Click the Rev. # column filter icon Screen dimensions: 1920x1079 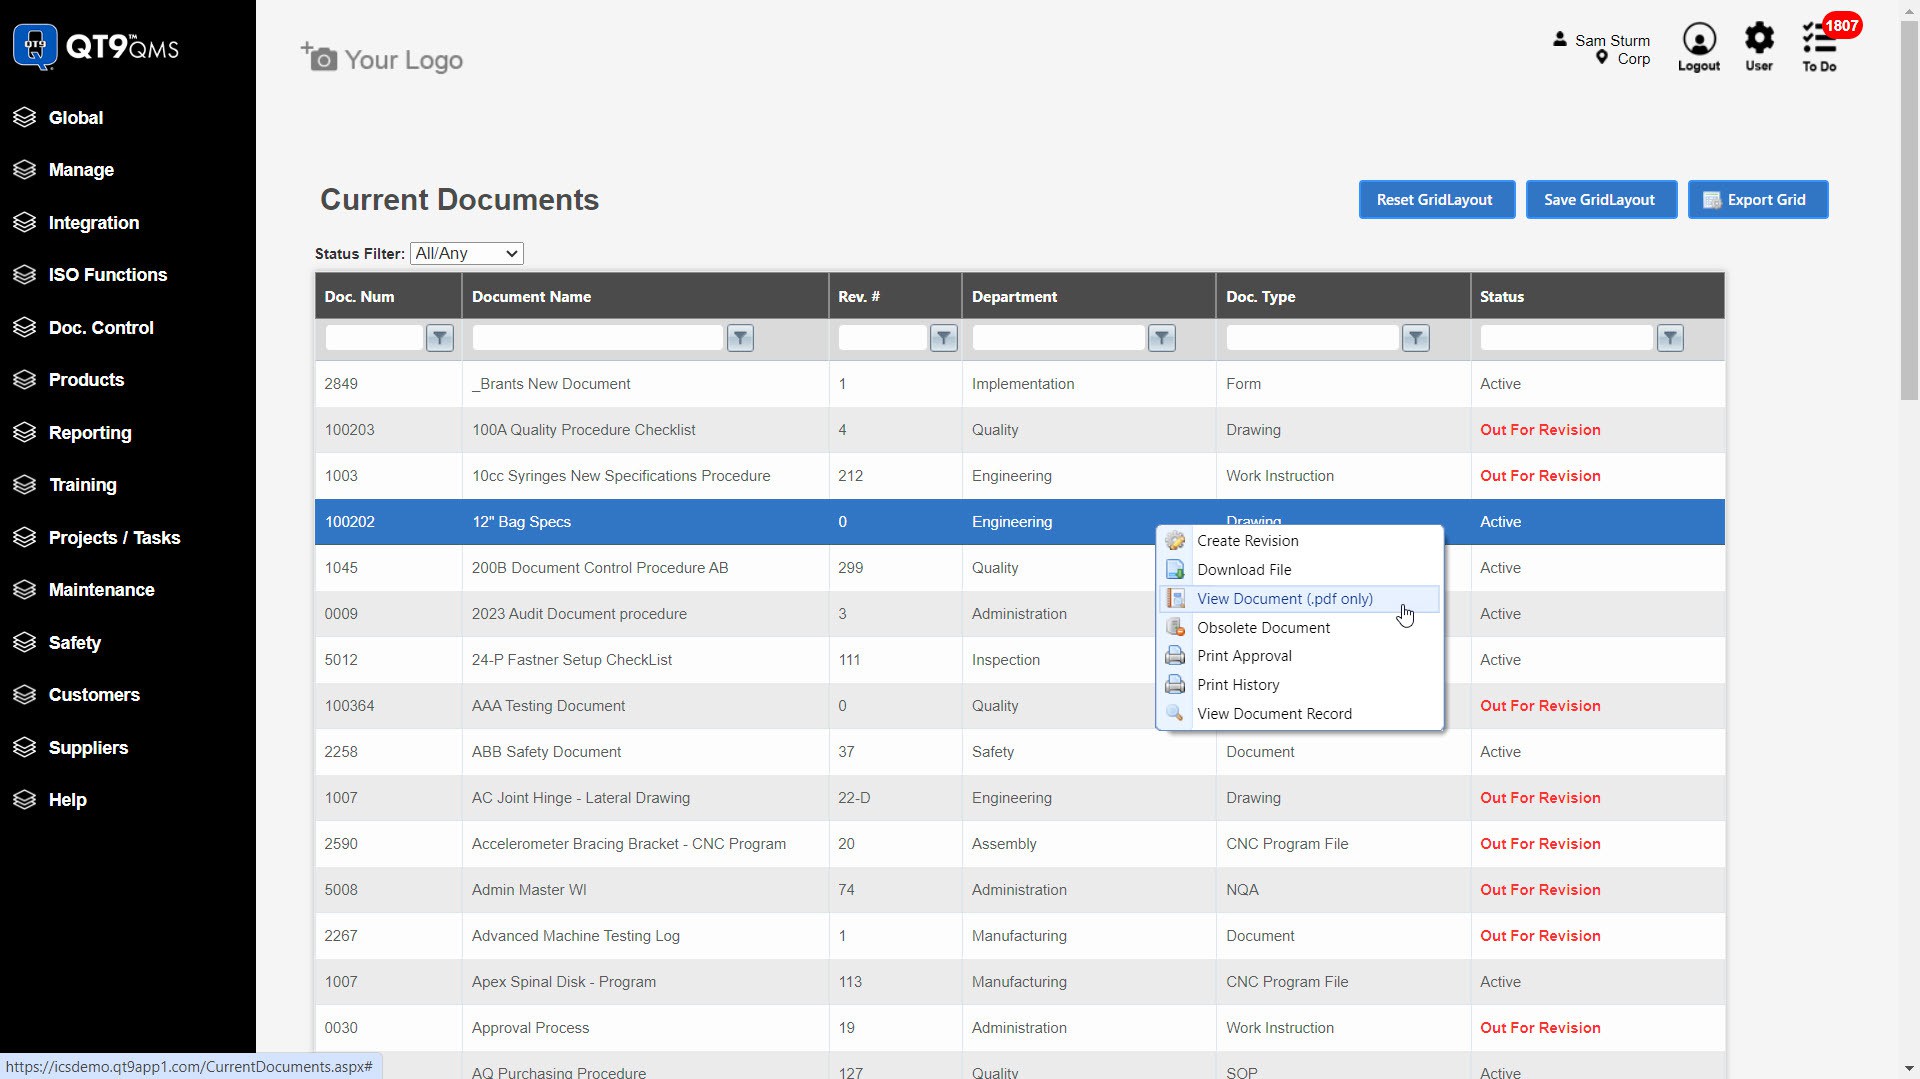943,338
